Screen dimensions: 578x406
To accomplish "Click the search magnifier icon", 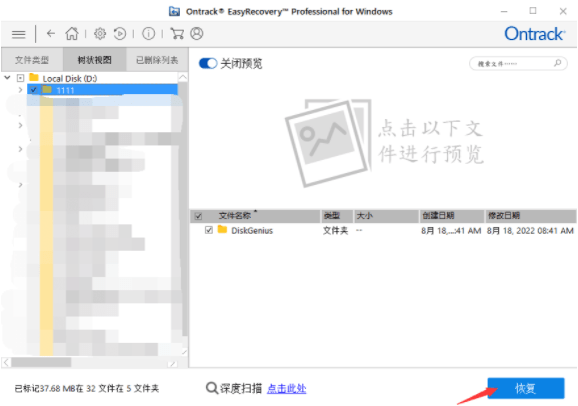I will pos(558,63).
